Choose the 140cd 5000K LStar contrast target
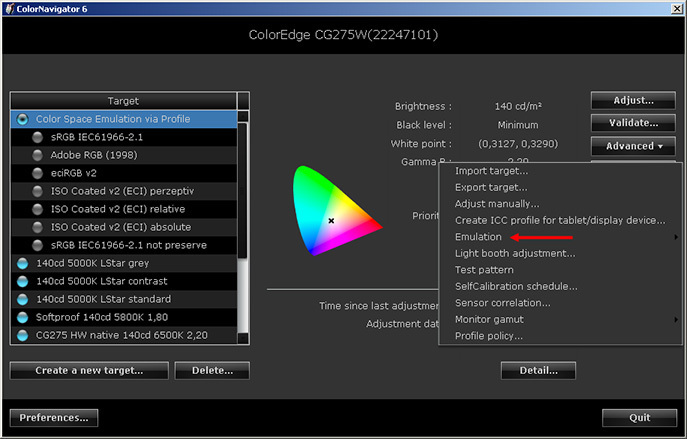Screen dimensions: 687x439 point(124,281)
